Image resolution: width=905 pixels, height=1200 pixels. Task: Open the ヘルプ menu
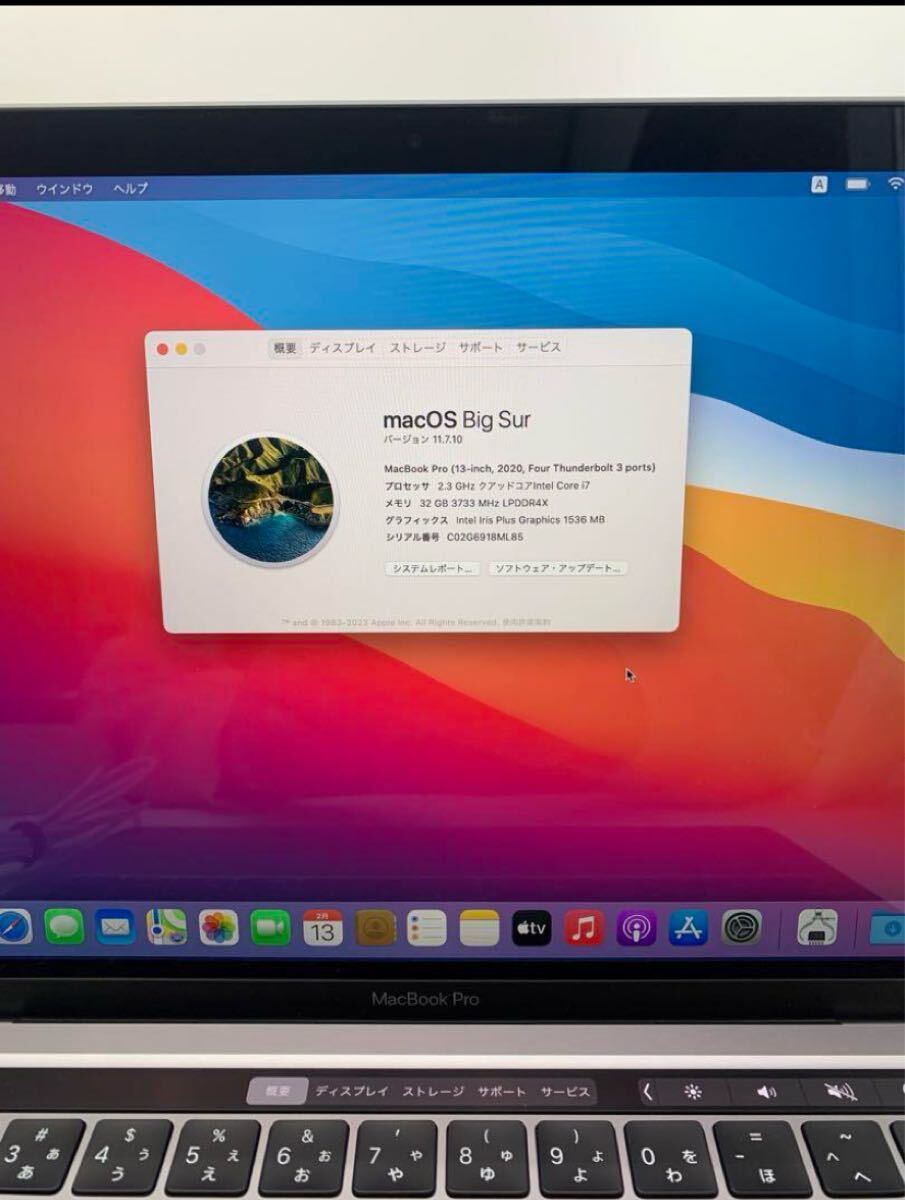pyautogui.click(x=130, y=188)
